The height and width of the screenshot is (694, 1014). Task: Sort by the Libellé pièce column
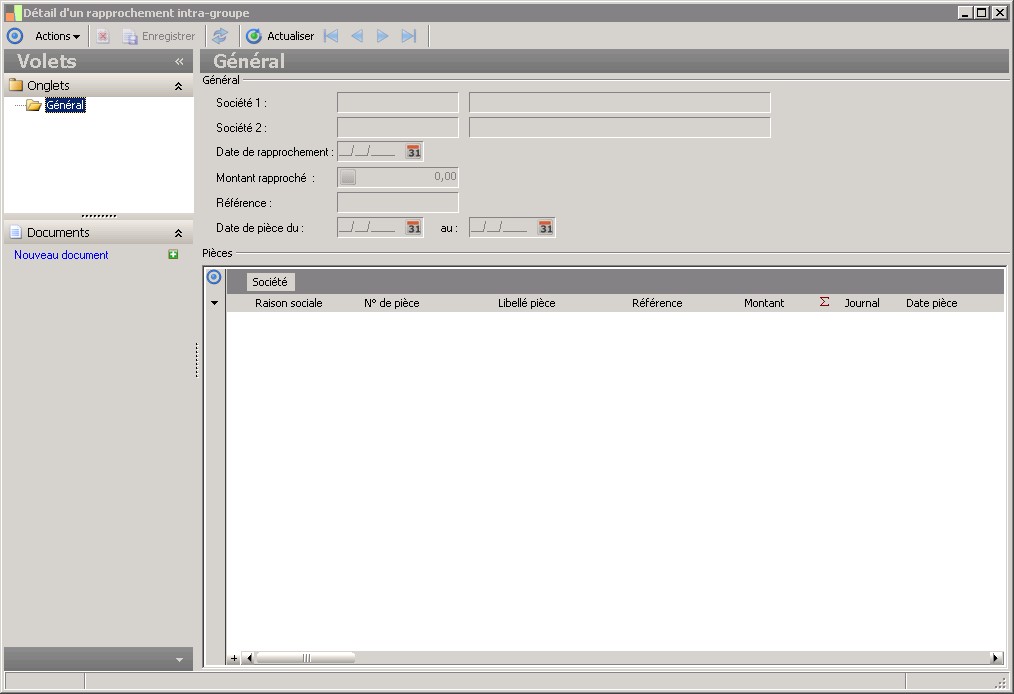point(526,303)
